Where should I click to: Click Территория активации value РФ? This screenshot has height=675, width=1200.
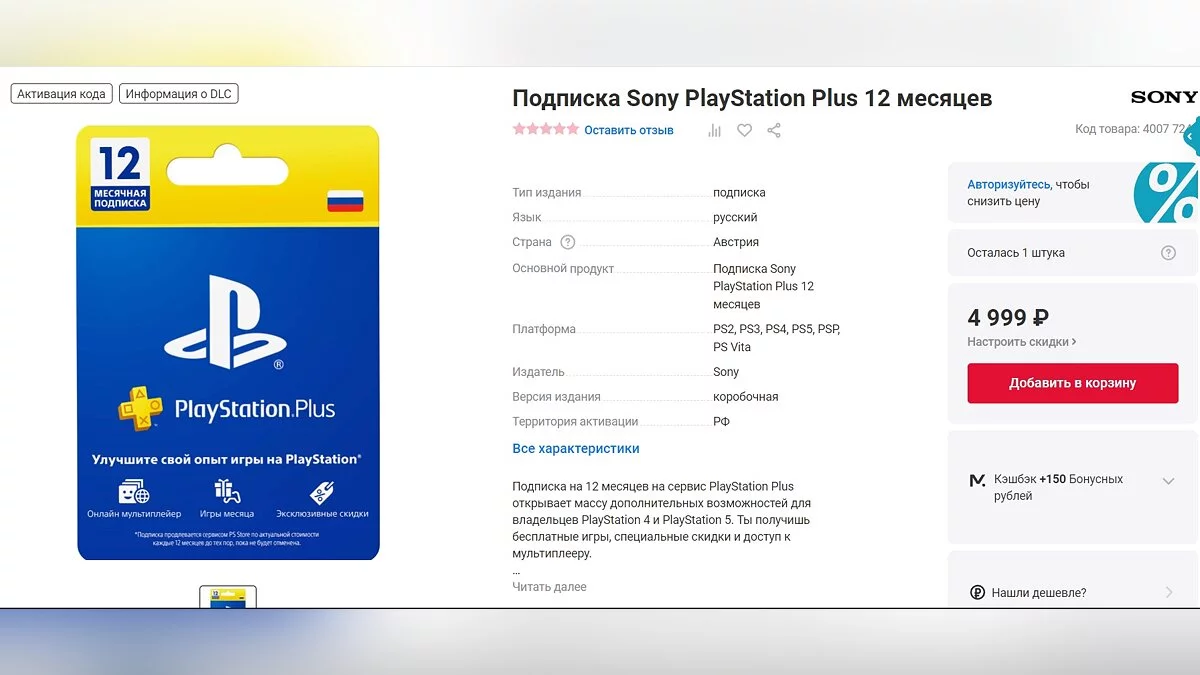click(x=721, y=422)
